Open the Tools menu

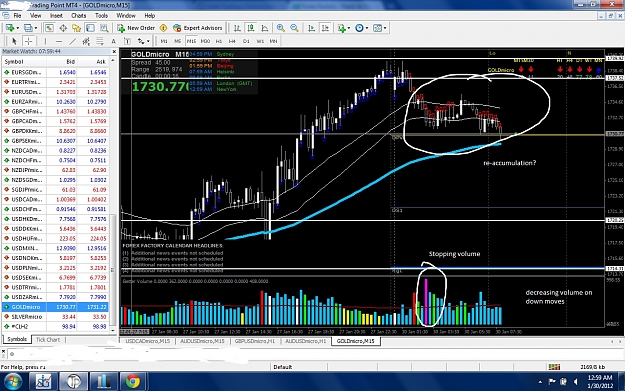tap(101, 16)
